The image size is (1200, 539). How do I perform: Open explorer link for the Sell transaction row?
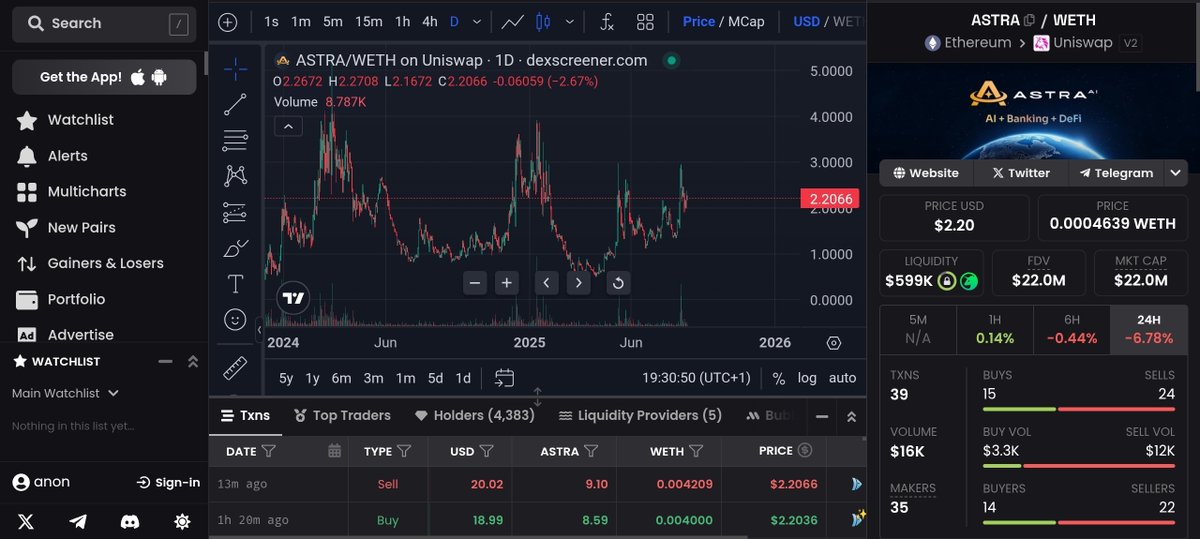[x=856, y=484]
